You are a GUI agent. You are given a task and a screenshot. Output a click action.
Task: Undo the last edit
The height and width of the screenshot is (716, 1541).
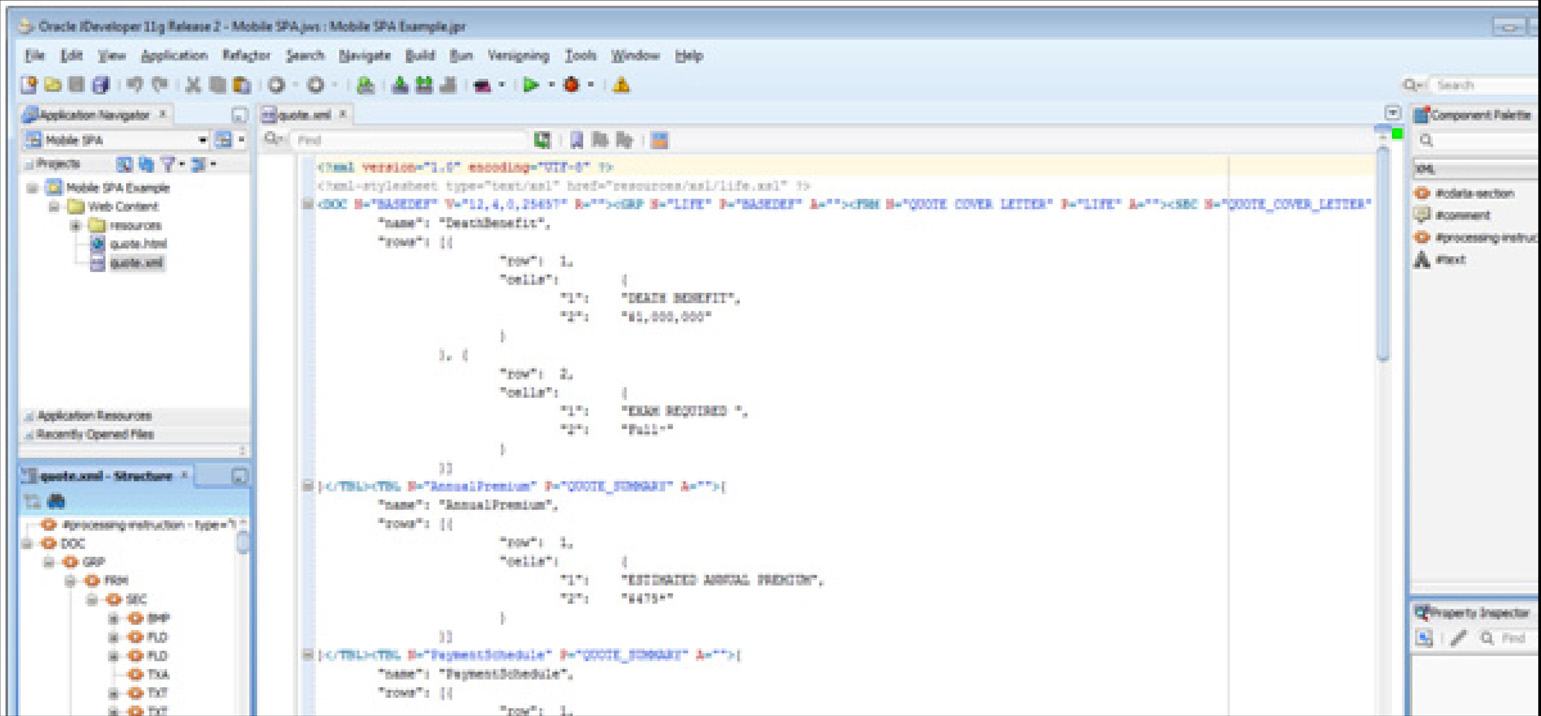pyautogui.click(x=136, y=83)
